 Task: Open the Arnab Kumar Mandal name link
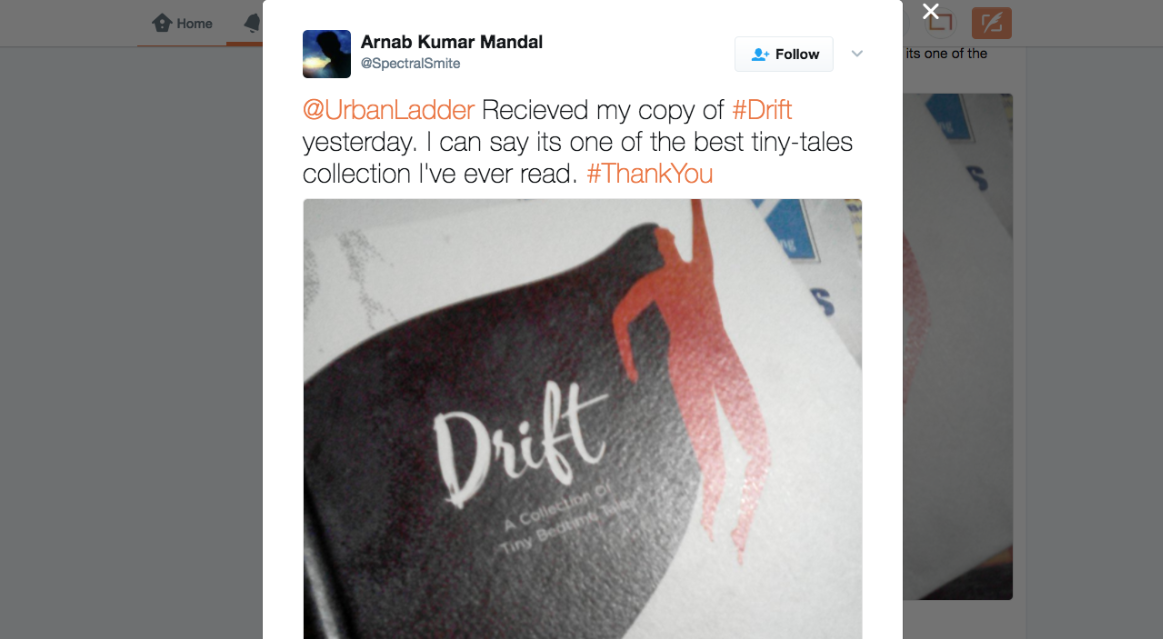click(x=452, y=42)
